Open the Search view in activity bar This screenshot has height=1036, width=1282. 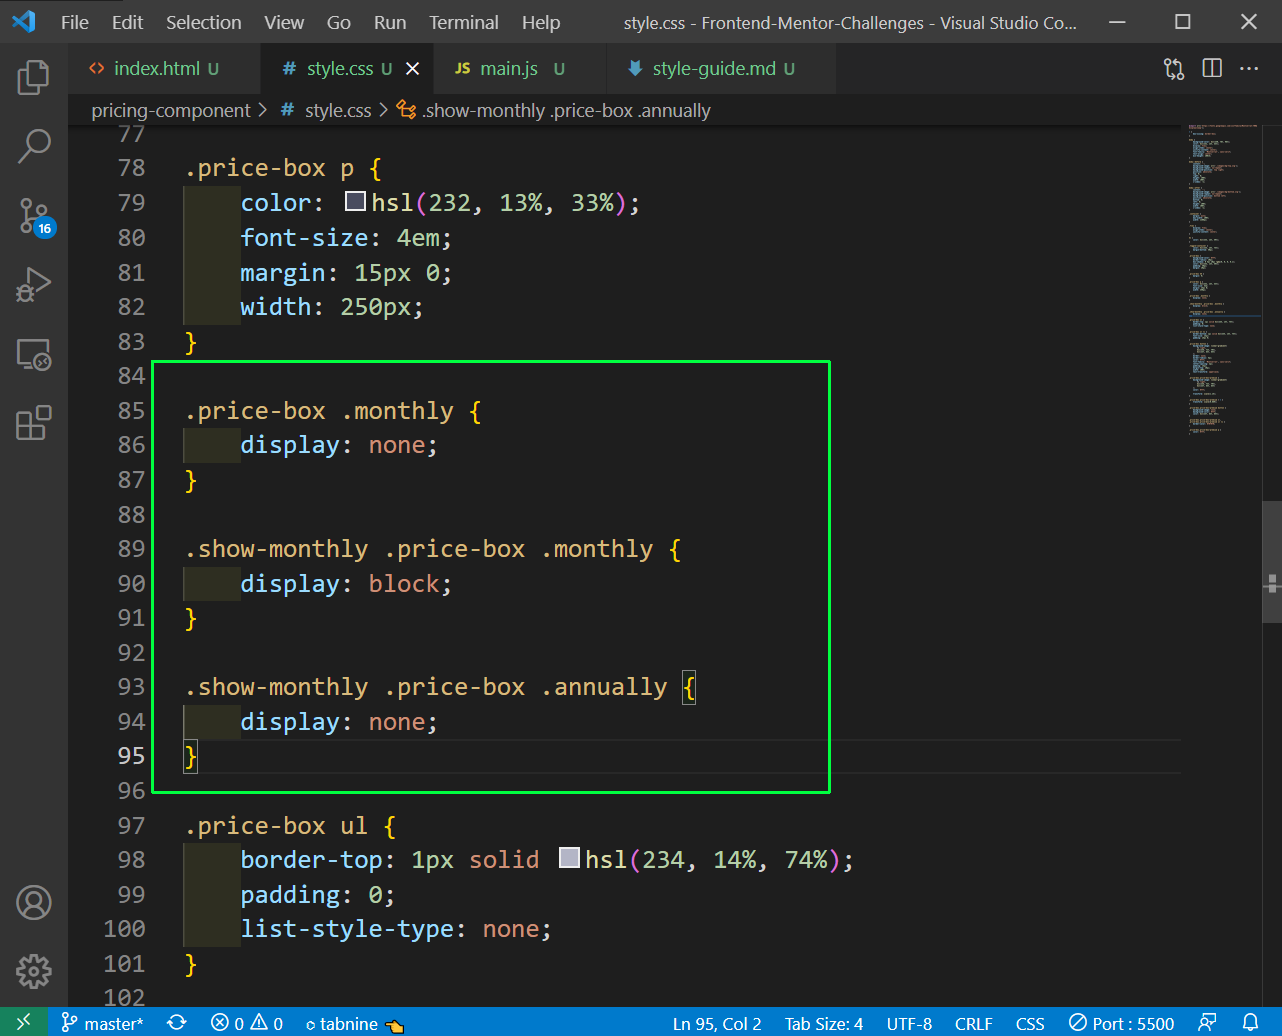pyautogui.click(x=33, y=146)
